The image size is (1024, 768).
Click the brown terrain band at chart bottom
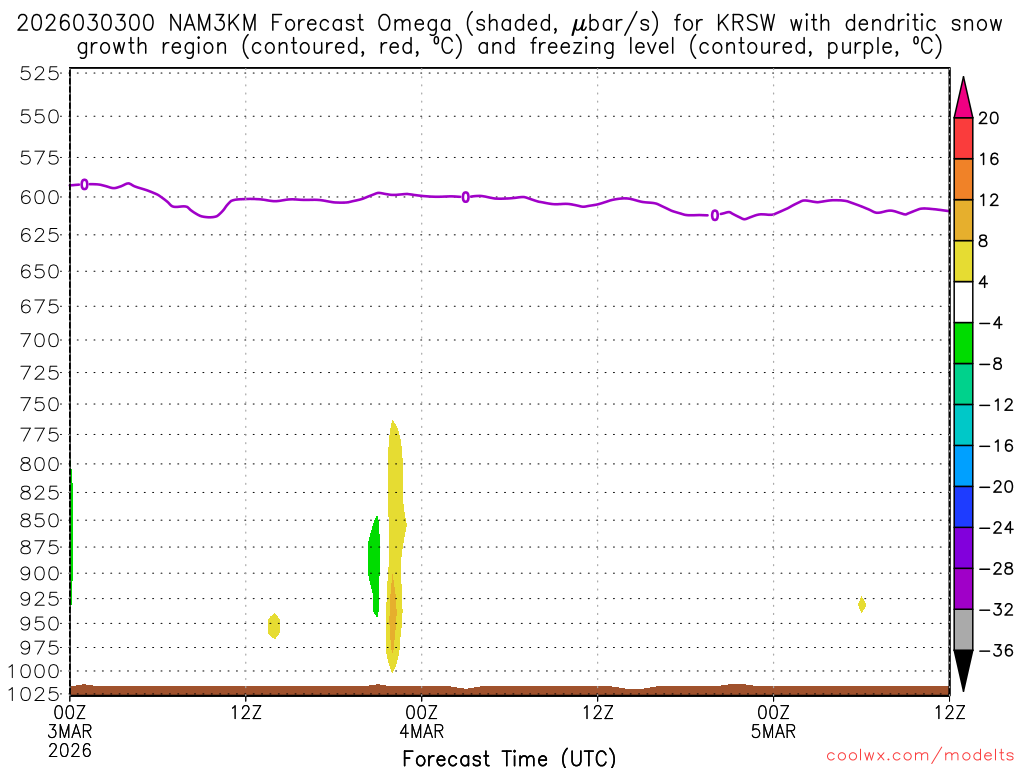pos(509,690)
